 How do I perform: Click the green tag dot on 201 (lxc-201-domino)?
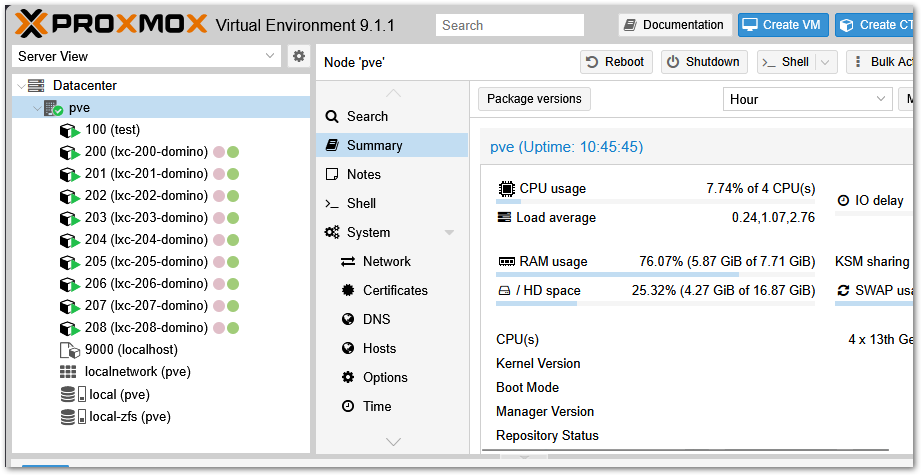tap(233, 174)
